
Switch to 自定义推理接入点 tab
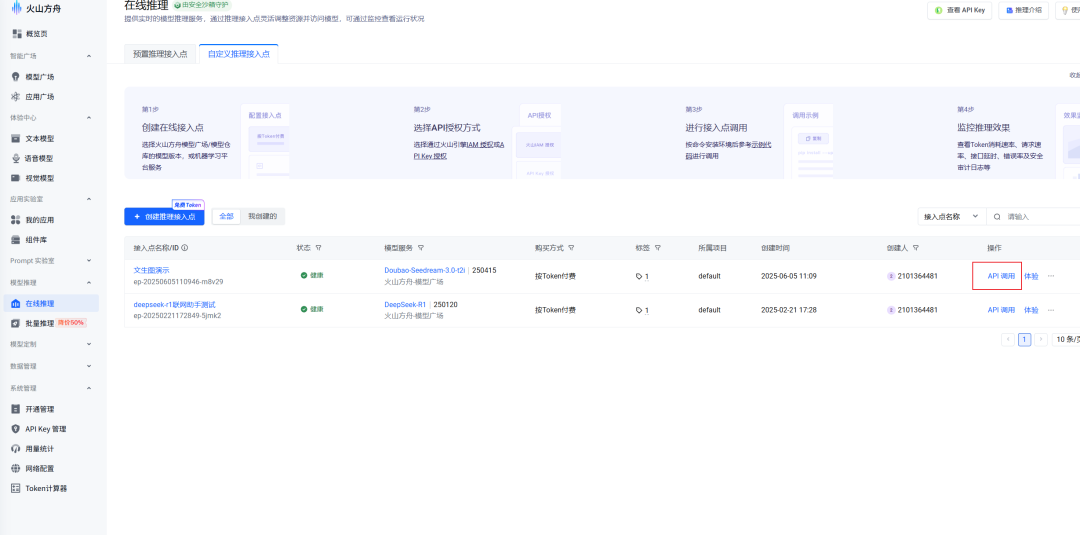(x=238, y=54)
